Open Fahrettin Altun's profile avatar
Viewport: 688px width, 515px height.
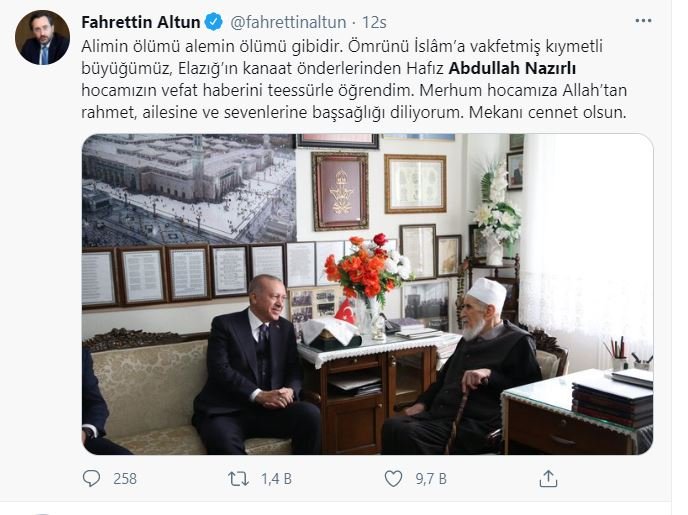(x=42, y=38)
